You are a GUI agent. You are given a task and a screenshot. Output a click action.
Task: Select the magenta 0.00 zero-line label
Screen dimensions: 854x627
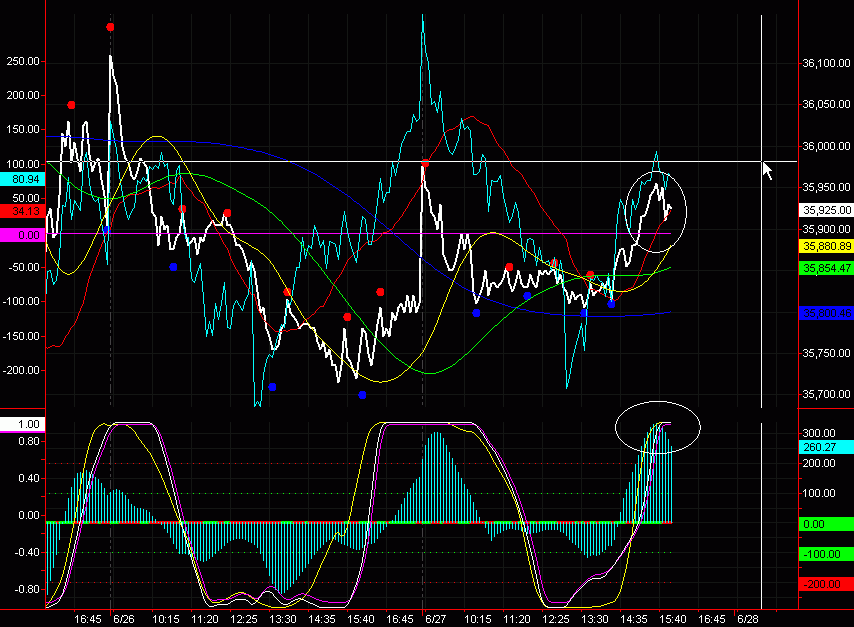(22, 235)
